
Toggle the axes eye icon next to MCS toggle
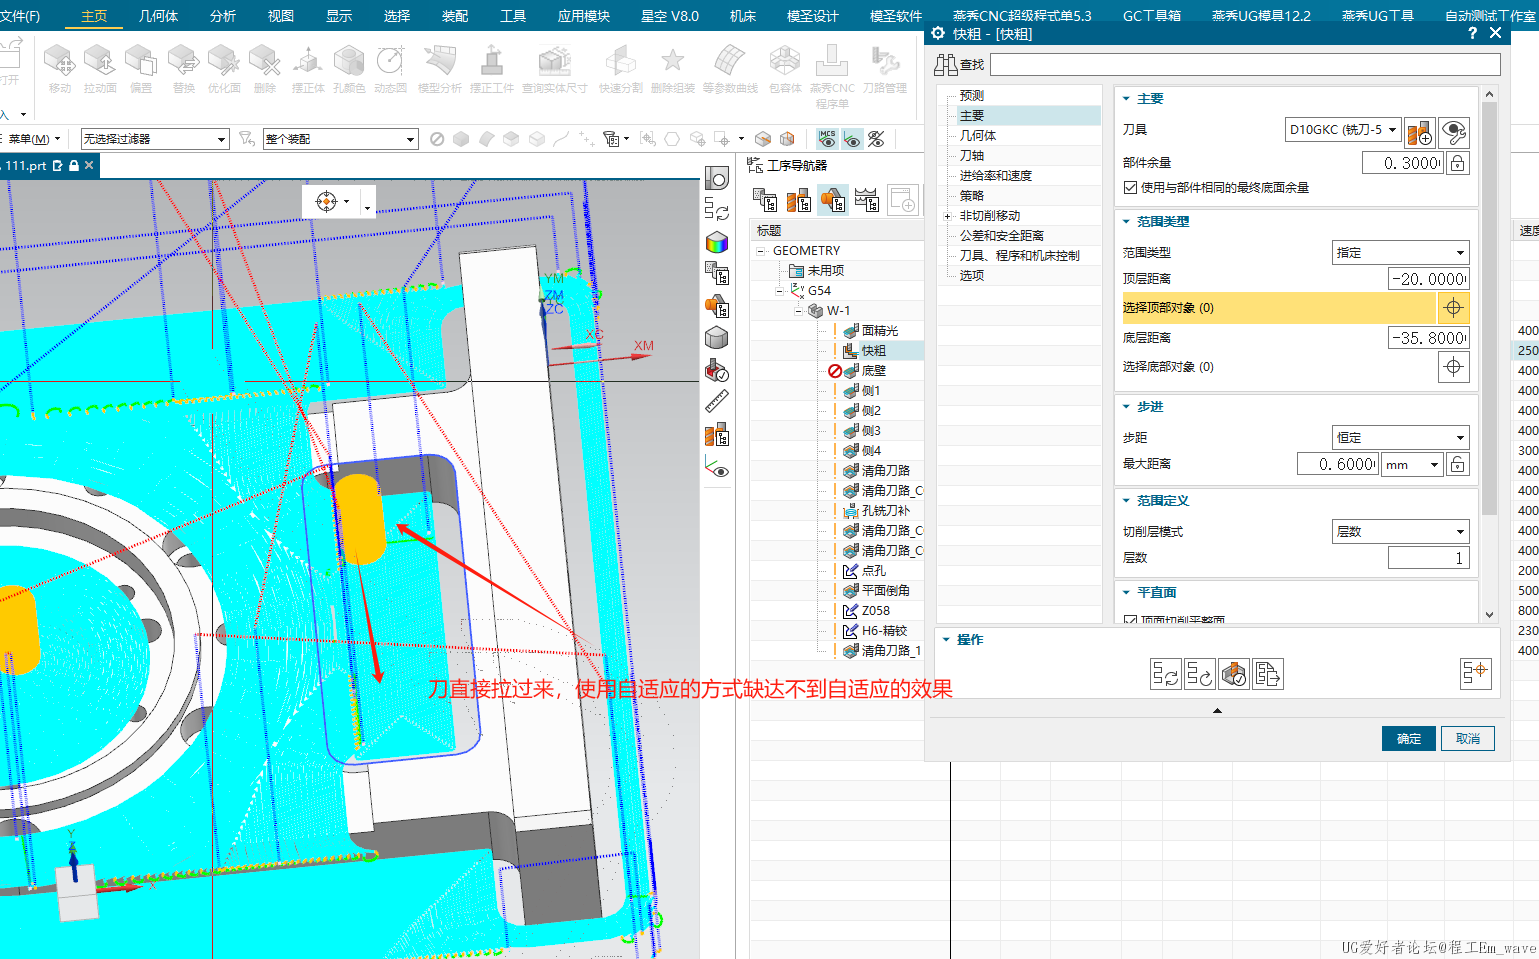click(852, 139)
